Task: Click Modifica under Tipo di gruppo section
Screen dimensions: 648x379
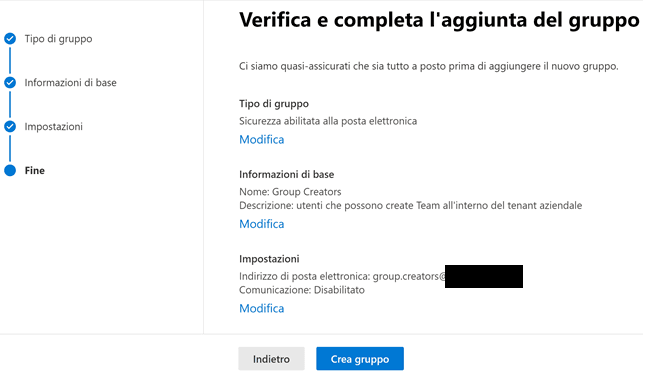Action: point(262,140)
